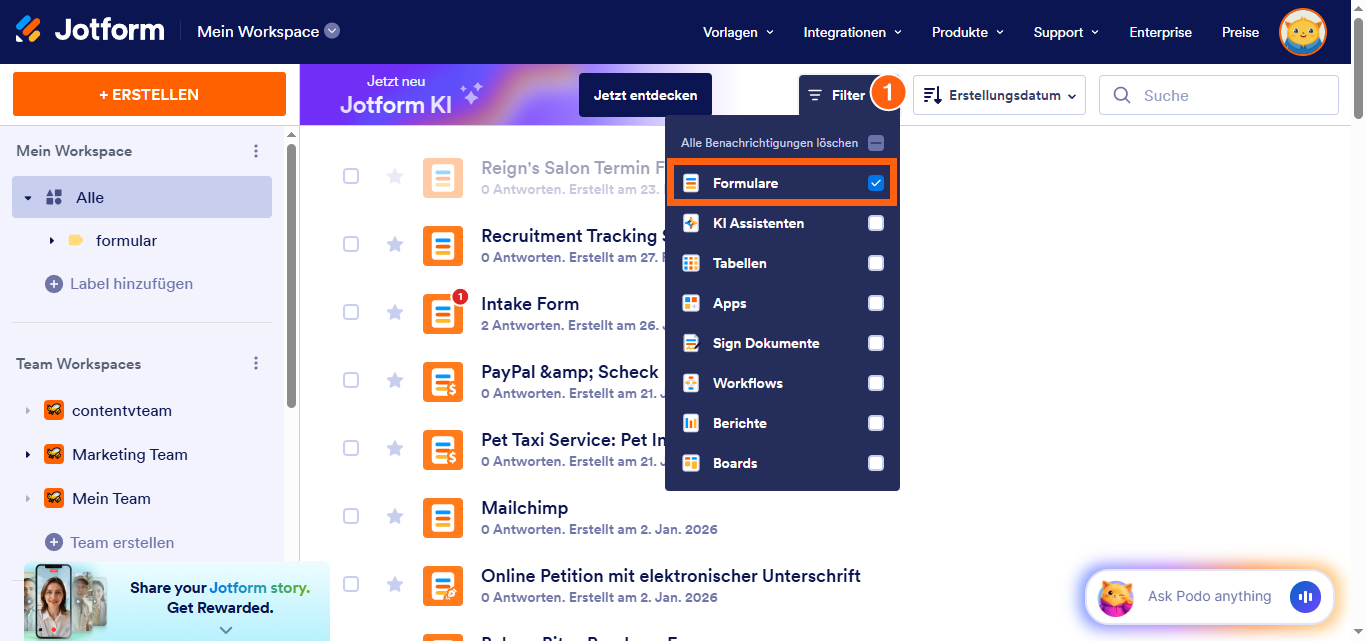Expand the Marketing Team workspace
1366x641 pixels.
pos(28,454)
